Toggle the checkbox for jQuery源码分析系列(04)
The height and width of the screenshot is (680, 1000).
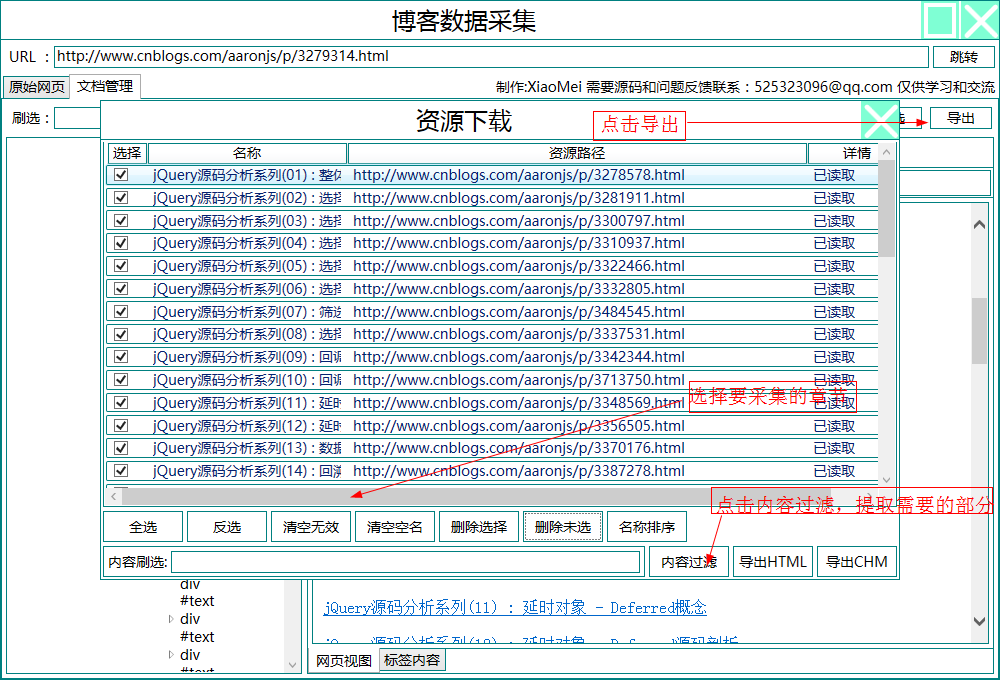121,243
